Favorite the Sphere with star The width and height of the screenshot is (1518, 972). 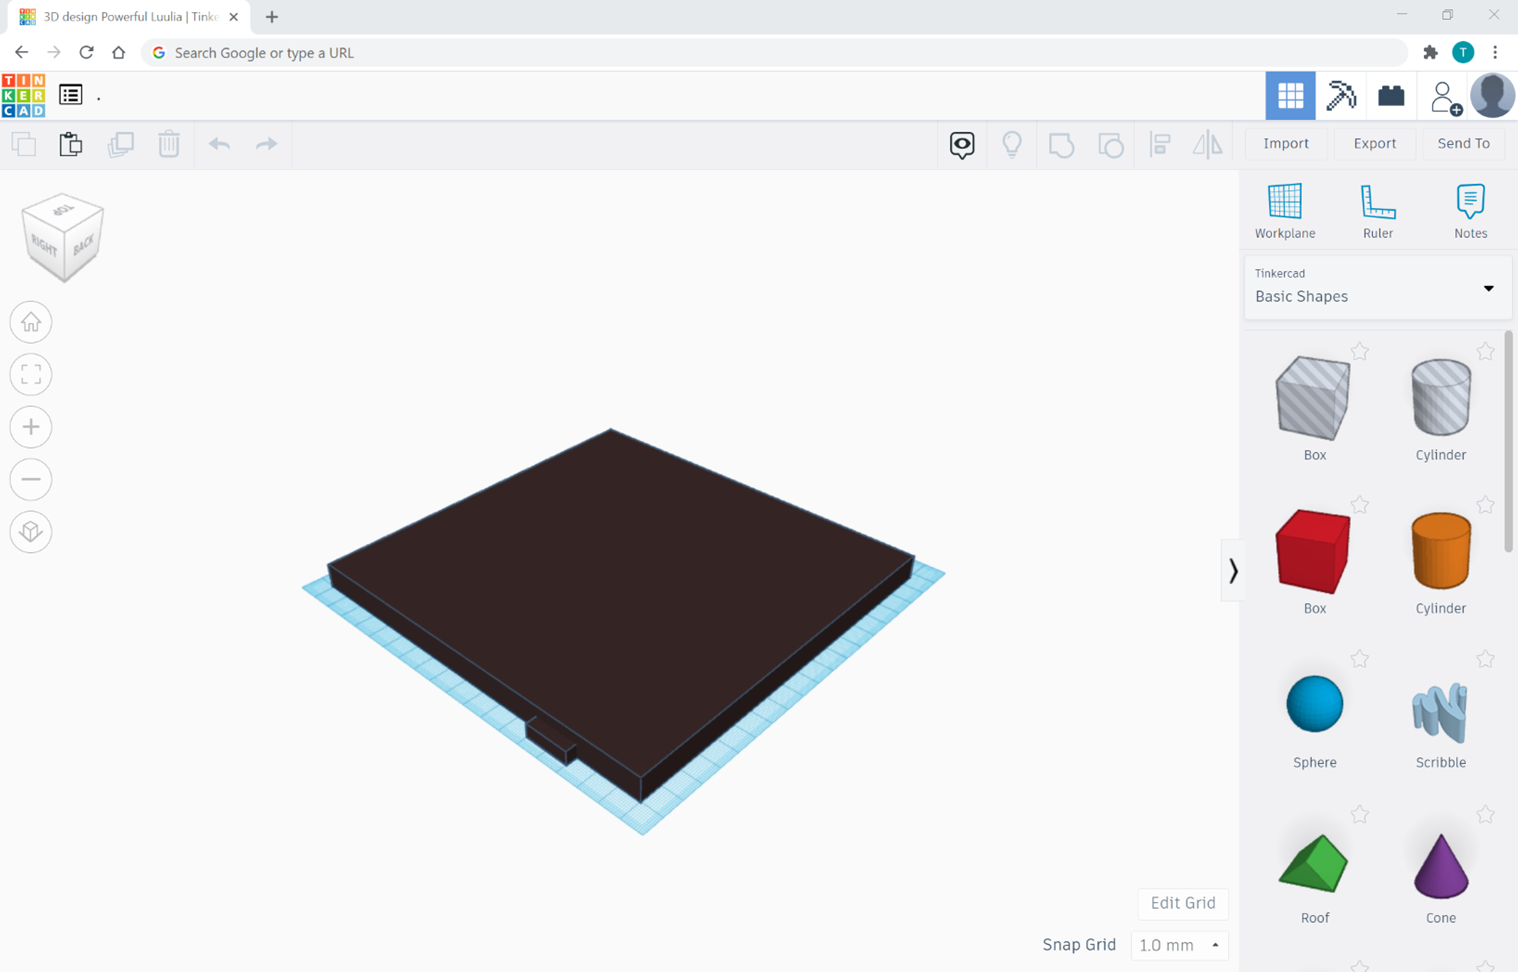tap(1360, 659)
